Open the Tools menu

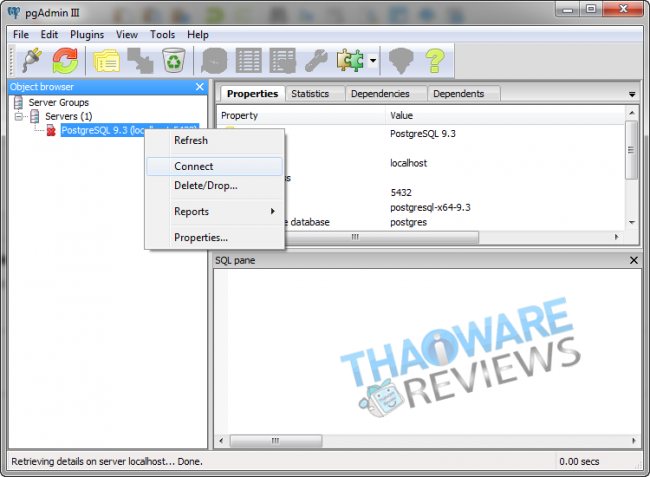tap(162, 34)
